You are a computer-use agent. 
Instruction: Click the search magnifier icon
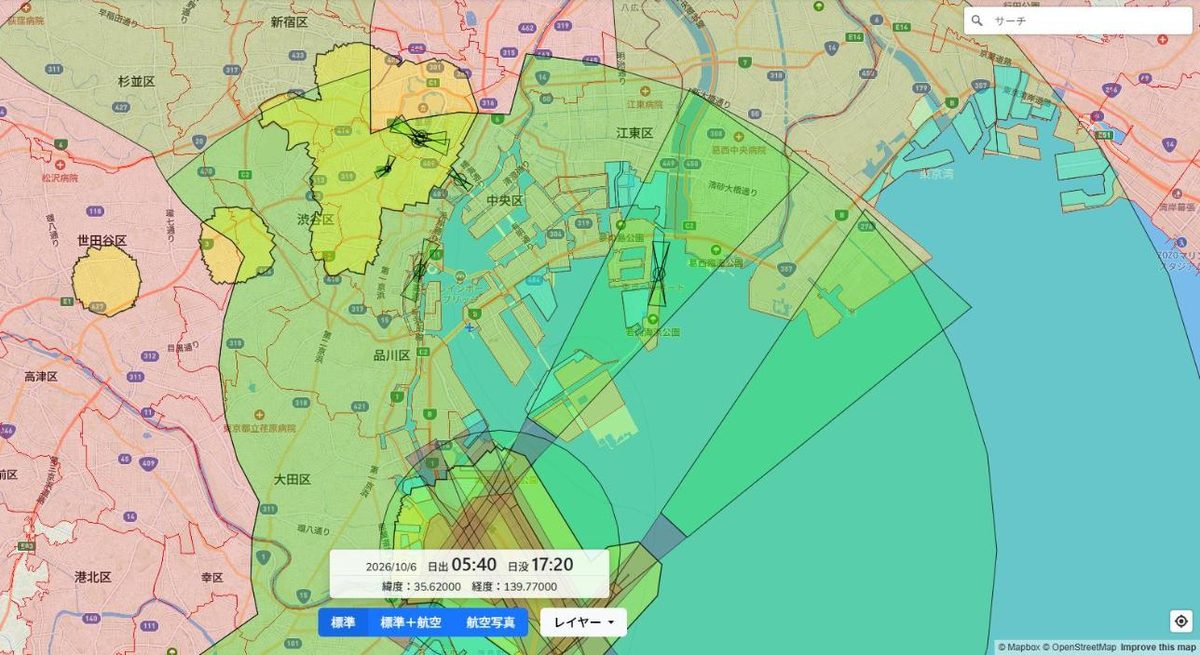(977, 20)
